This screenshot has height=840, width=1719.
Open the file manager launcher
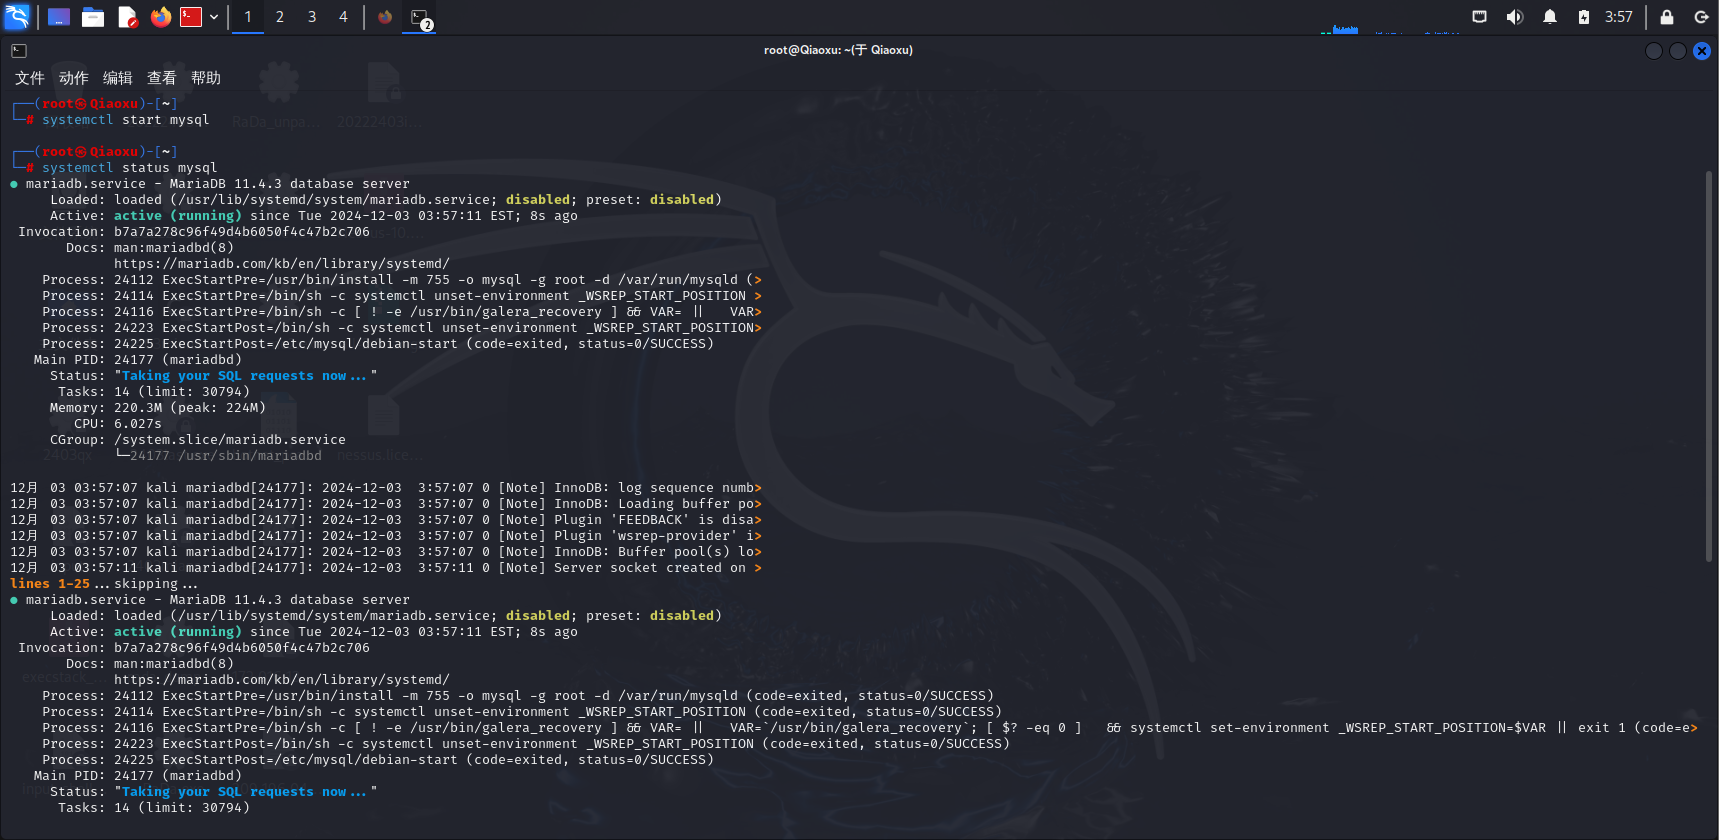(x=93, y=17)
